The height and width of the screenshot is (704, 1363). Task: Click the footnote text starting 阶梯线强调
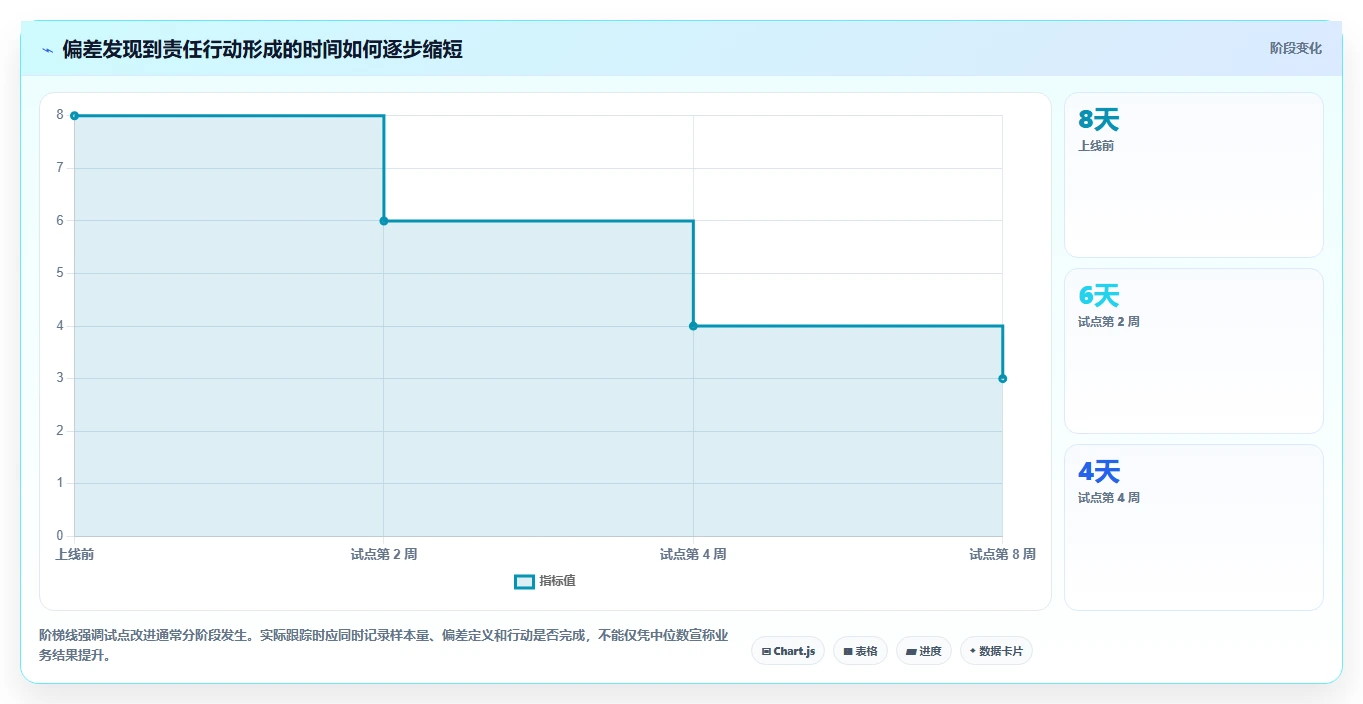point(383,645)
